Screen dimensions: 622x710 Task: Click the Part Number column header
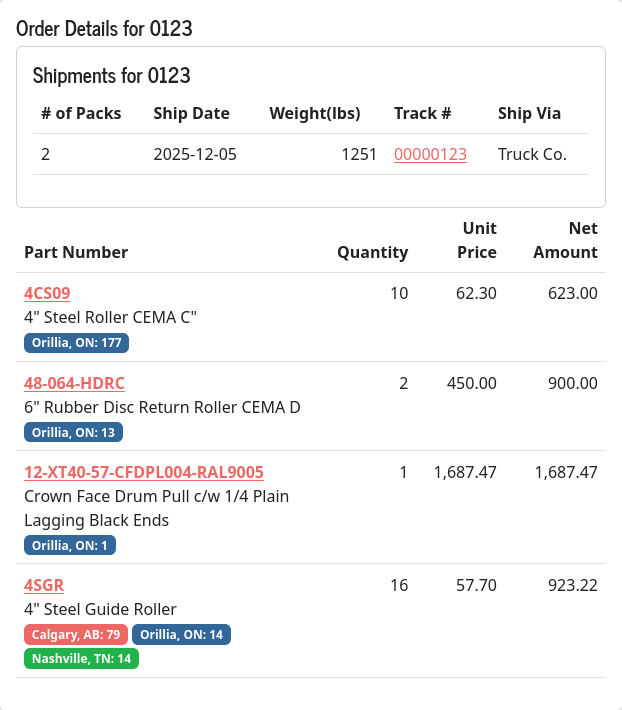coord(76,252)
